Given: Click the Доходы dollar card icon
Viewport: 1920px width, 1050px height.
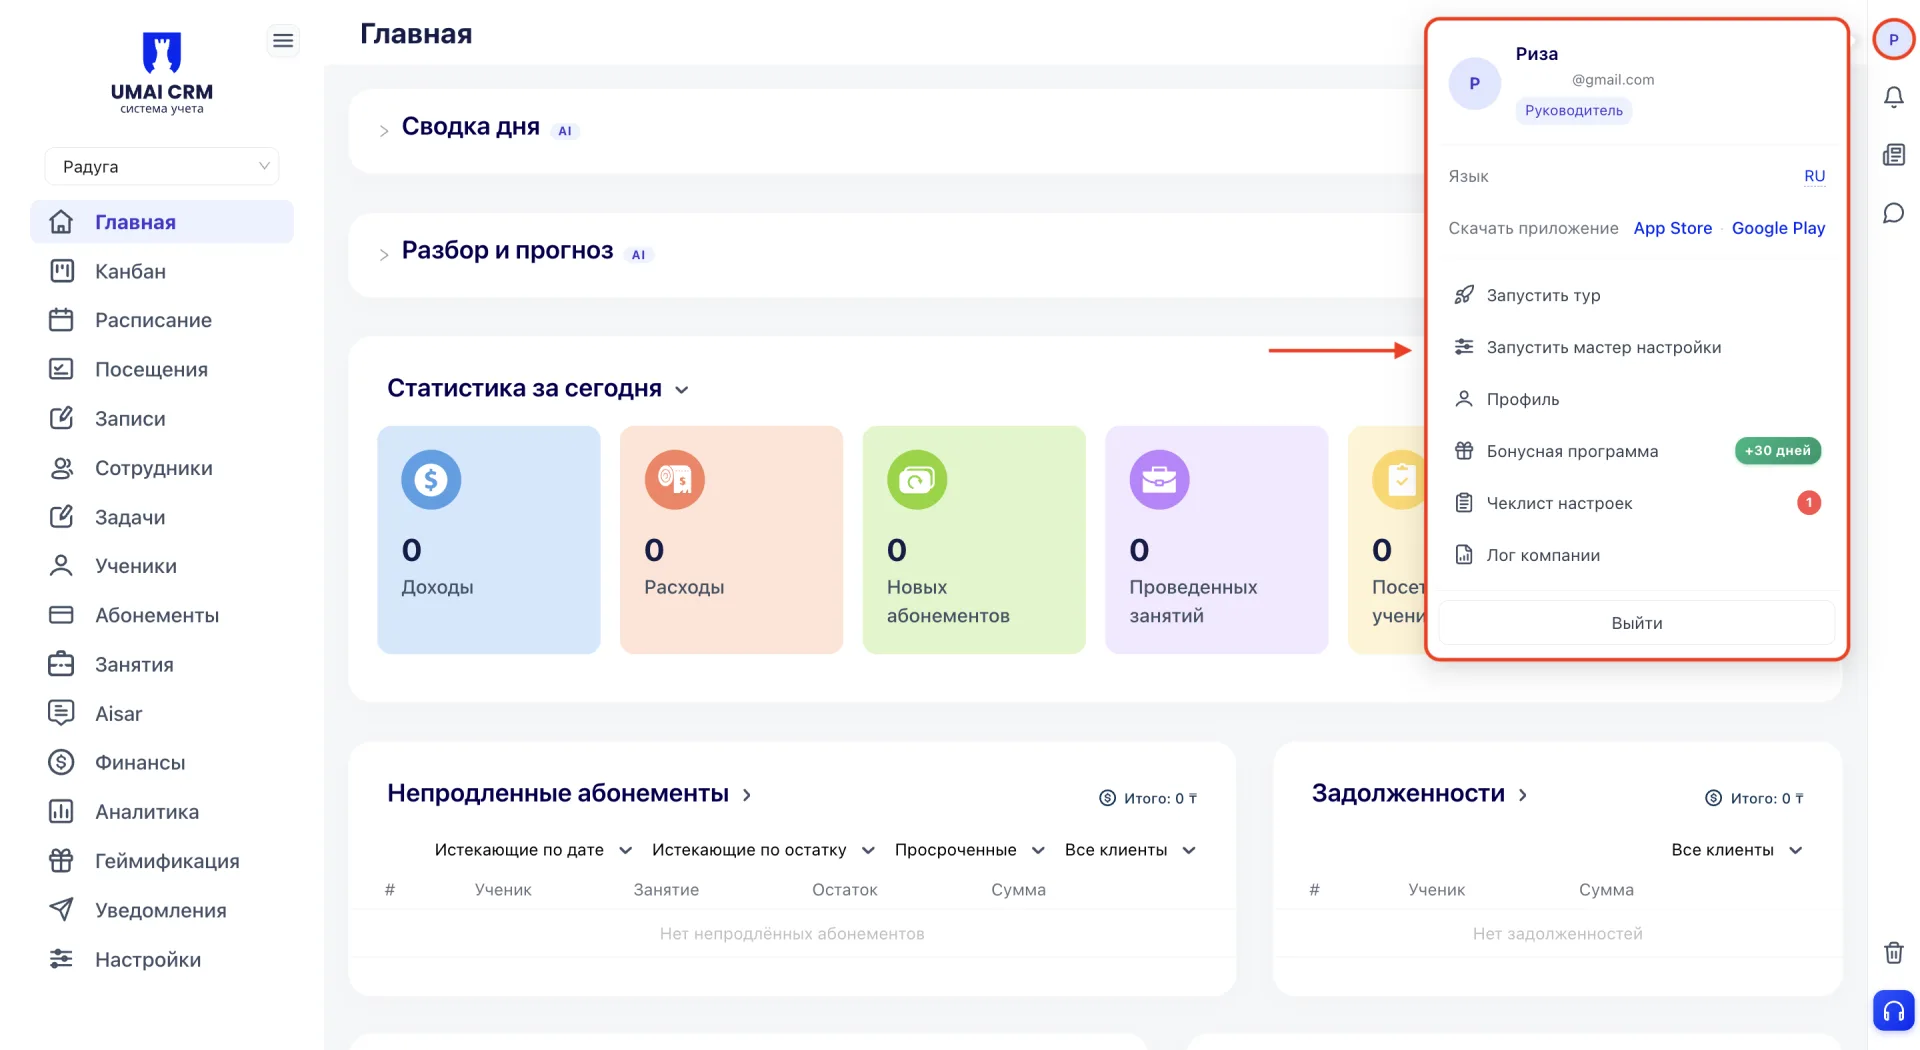Looking at the screenshot, I should point(431,480).
